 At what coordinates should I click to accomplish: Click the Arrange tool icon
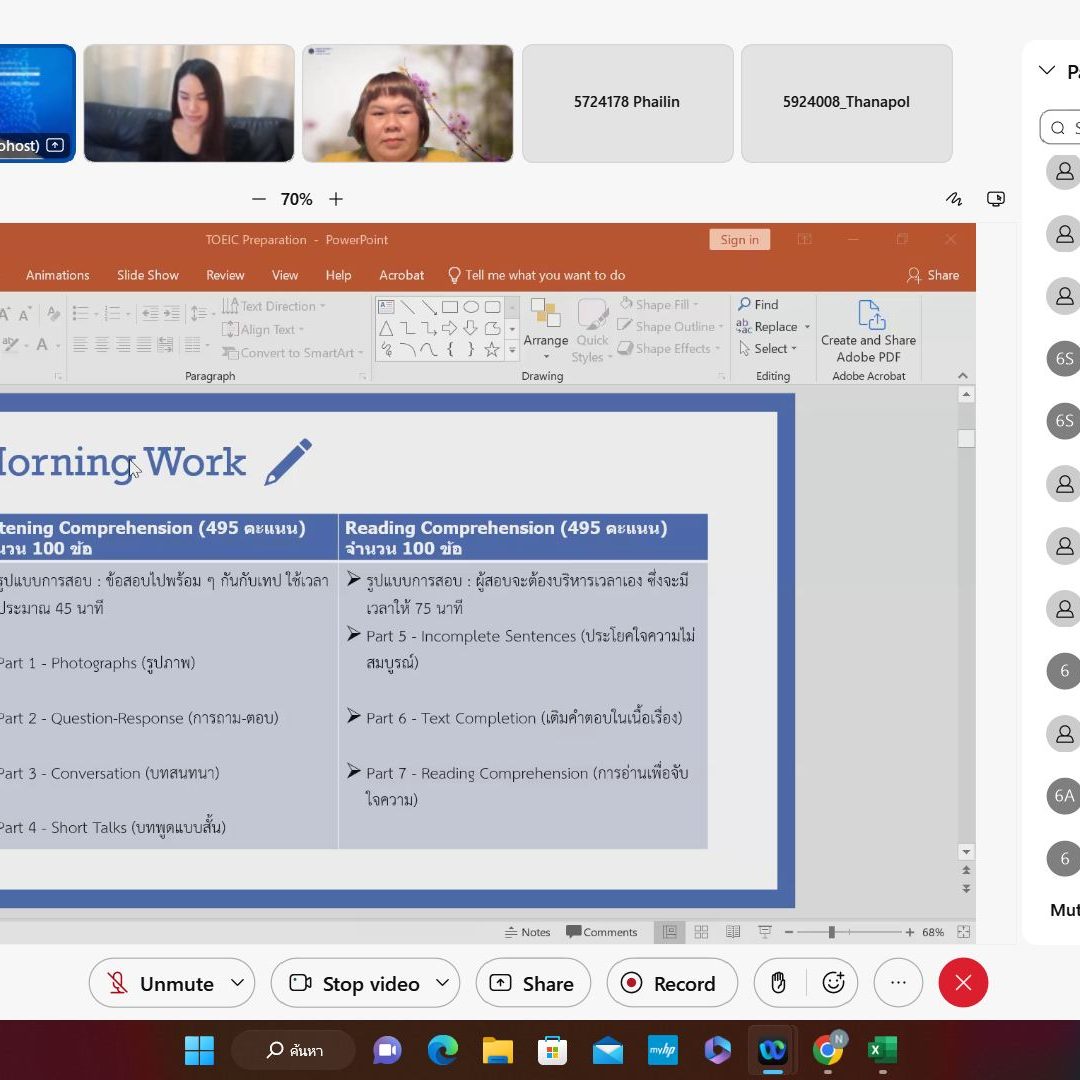click(x=545, y=316)
